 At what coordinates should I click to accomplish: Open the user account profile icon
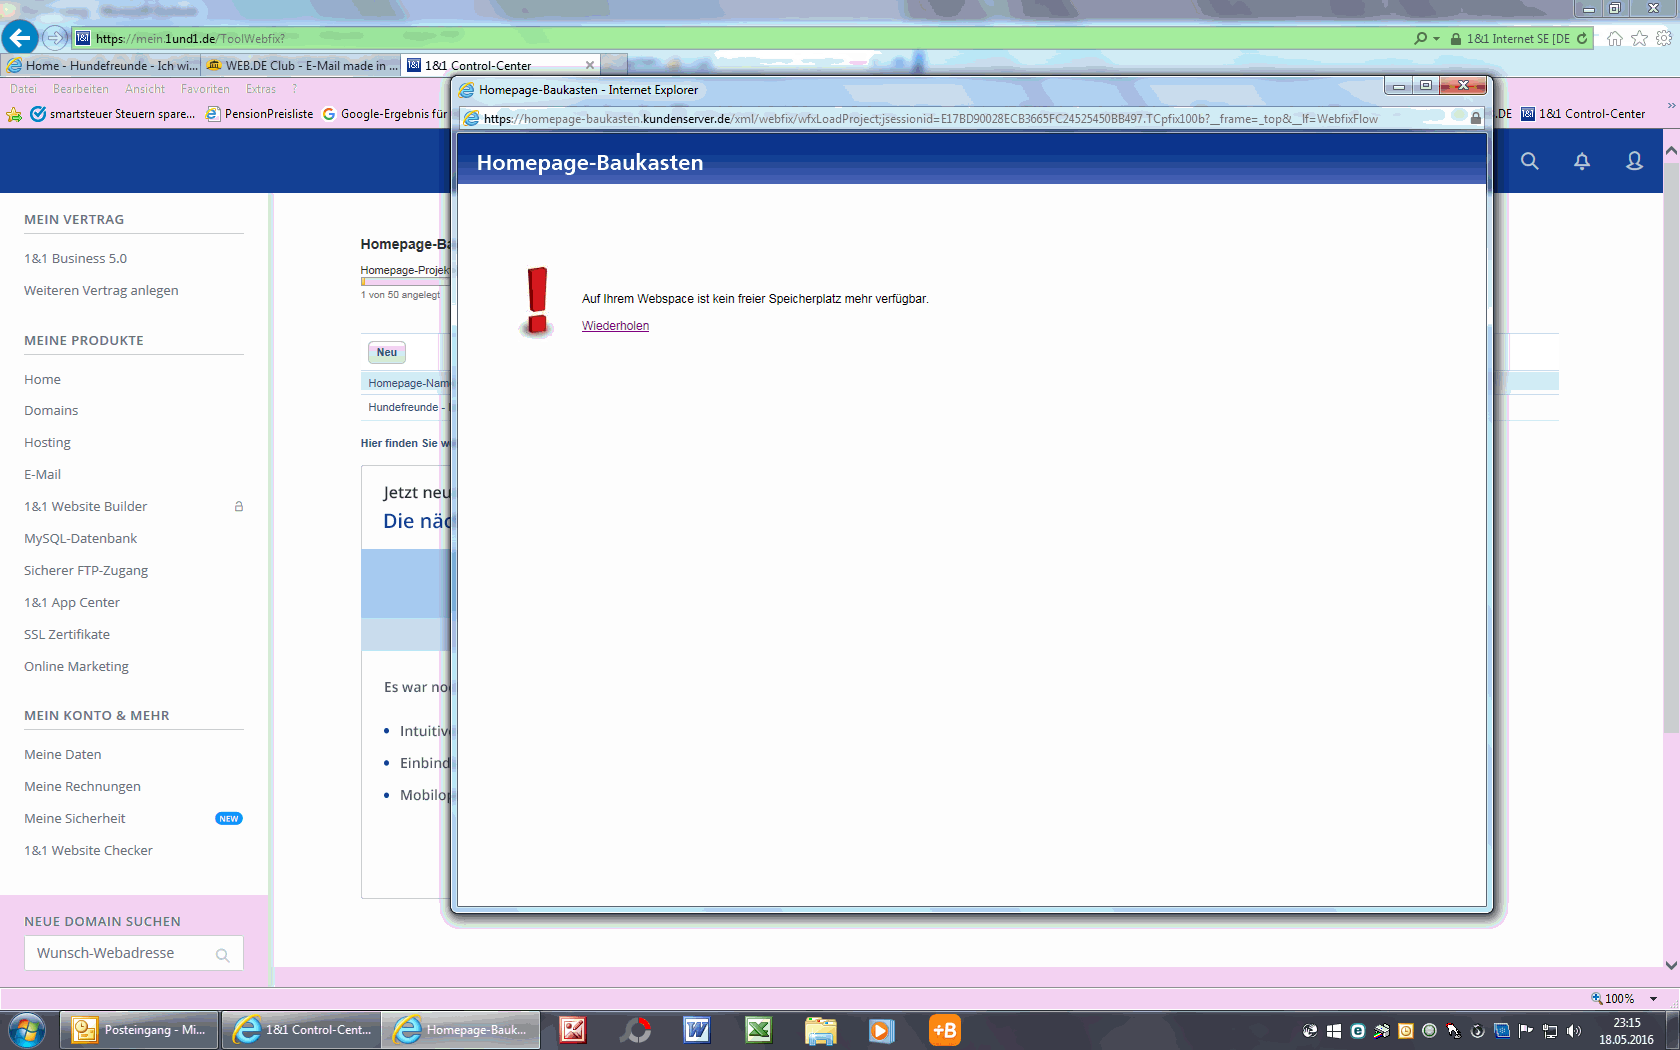coord(1634,161)
